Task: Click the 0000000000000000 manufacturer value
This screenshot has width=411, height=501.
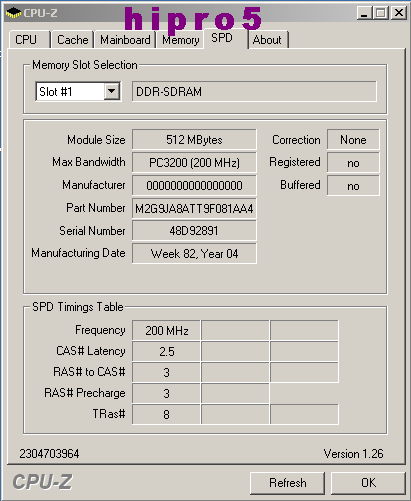Action: click(x=194, y=185)
